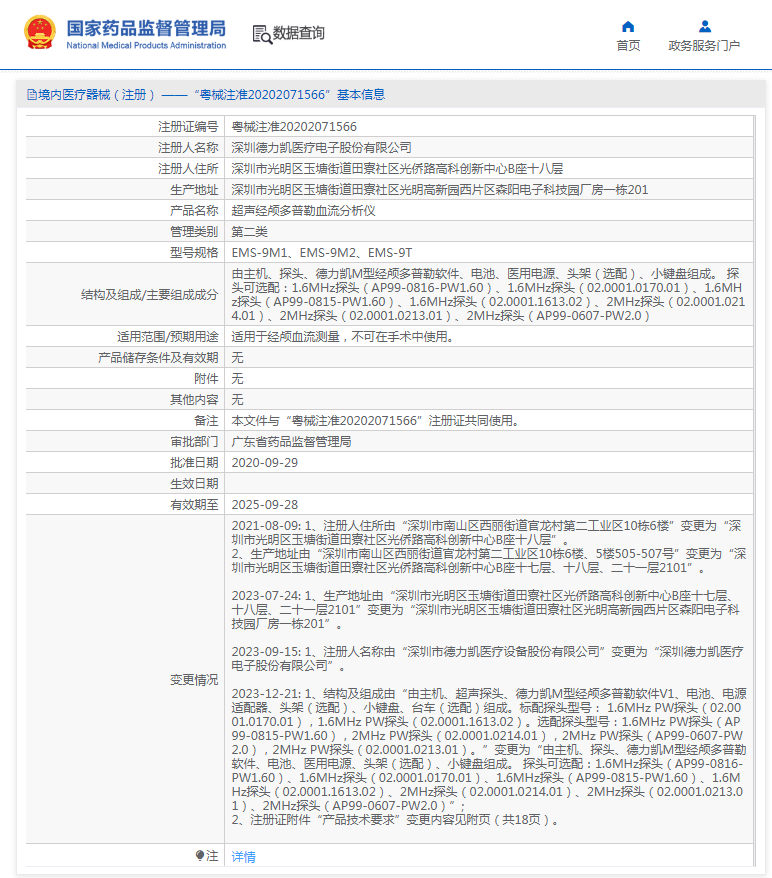Select 第二类 management category value
This screenshot has width=772, height=878.
[x=250, y=232]
